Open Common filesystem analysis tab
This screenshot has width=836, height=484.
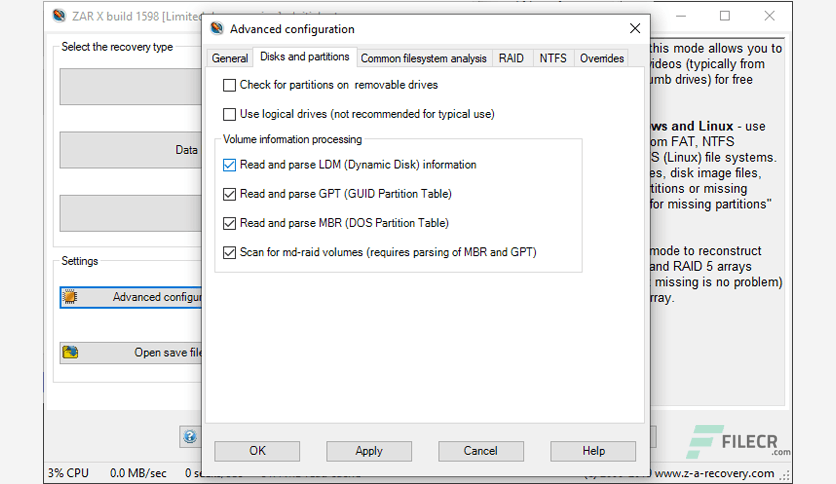coord(424,58)
